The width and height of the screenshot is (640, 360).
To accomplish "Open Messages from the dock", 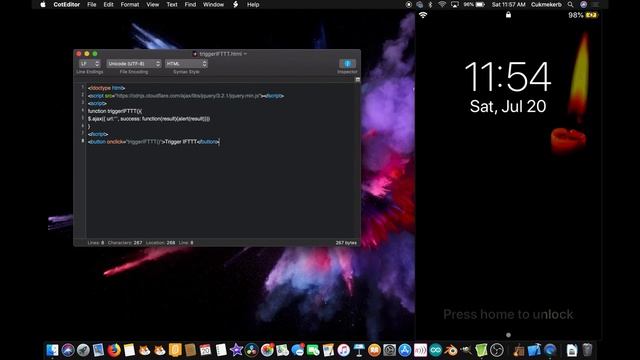I will click(298, 350).
